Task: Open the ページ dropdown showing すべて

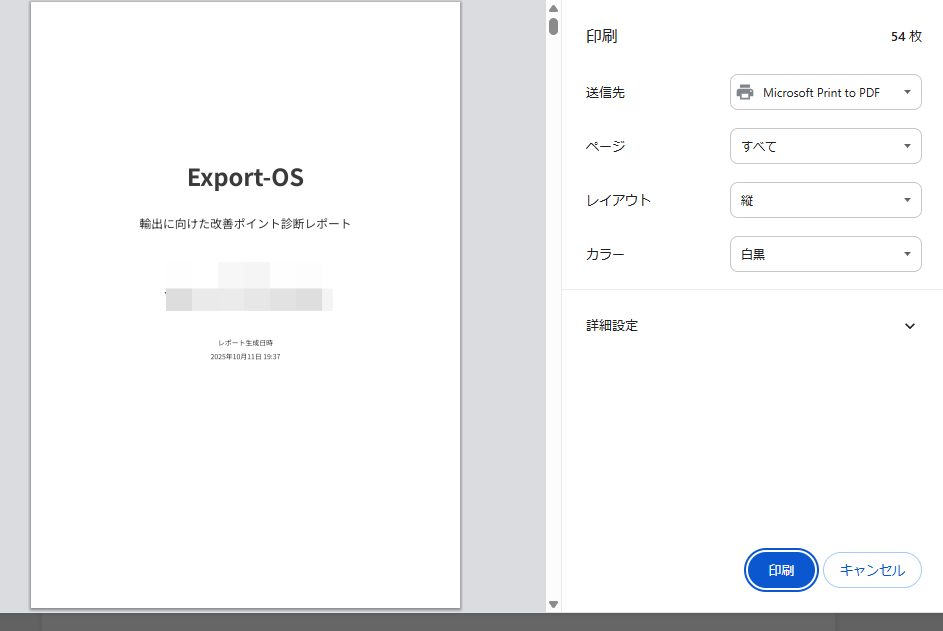Action: 825,146
